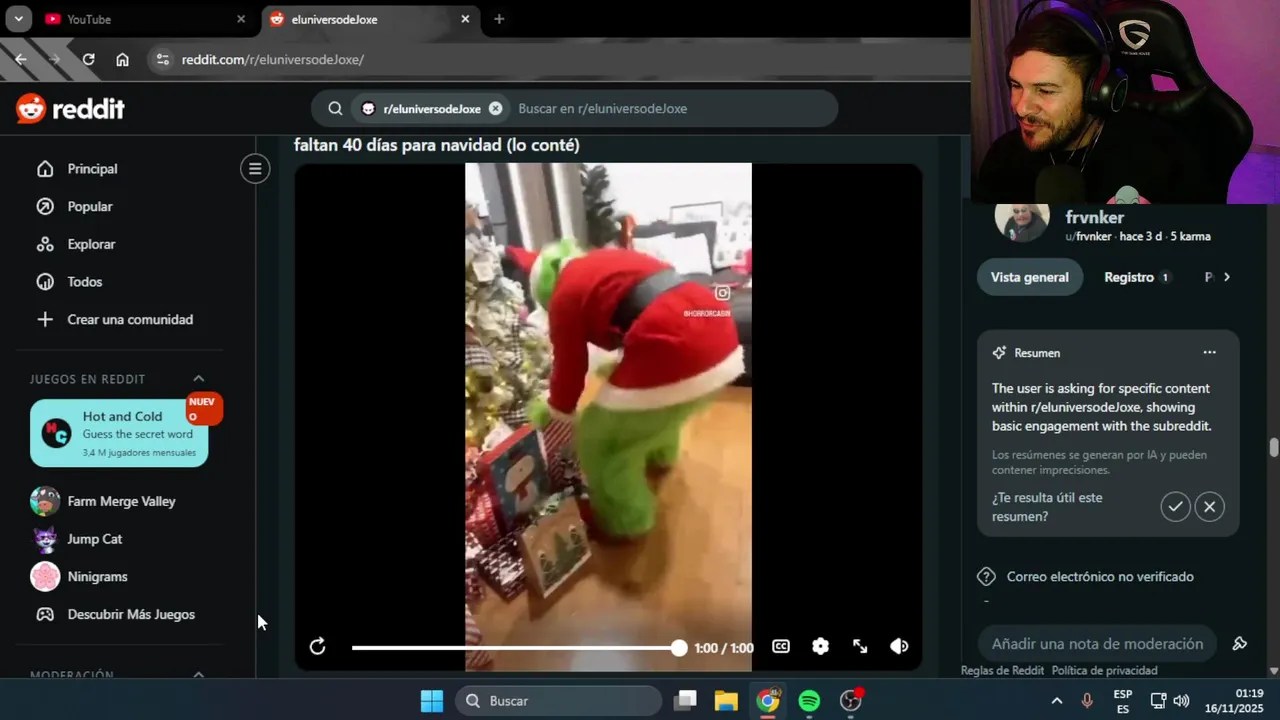The height and width of the screenshot is (720, 1280).
Task: Switch to Vista general tab
Action: [x=1029, y=277]
